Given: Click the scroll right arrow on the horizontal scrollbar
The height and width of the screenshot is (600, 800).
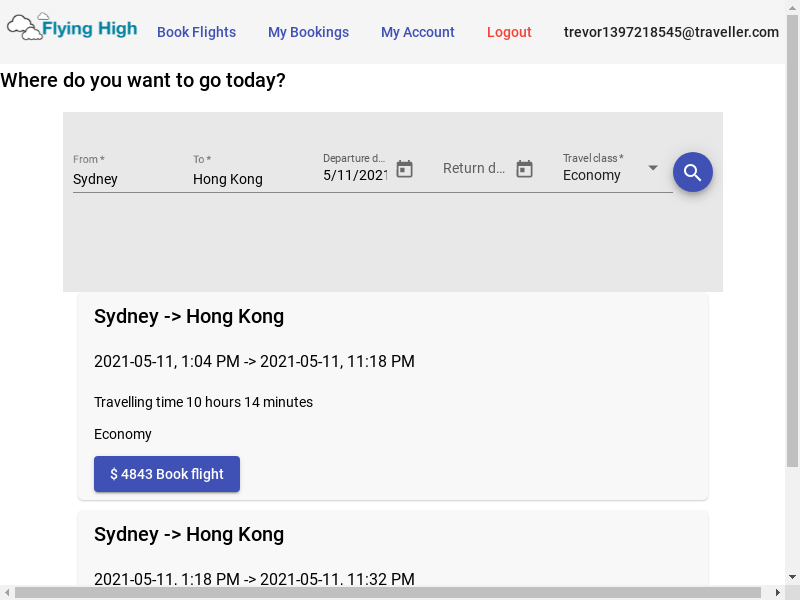Looking at the screenshot, I should click(x=778, y=592).
